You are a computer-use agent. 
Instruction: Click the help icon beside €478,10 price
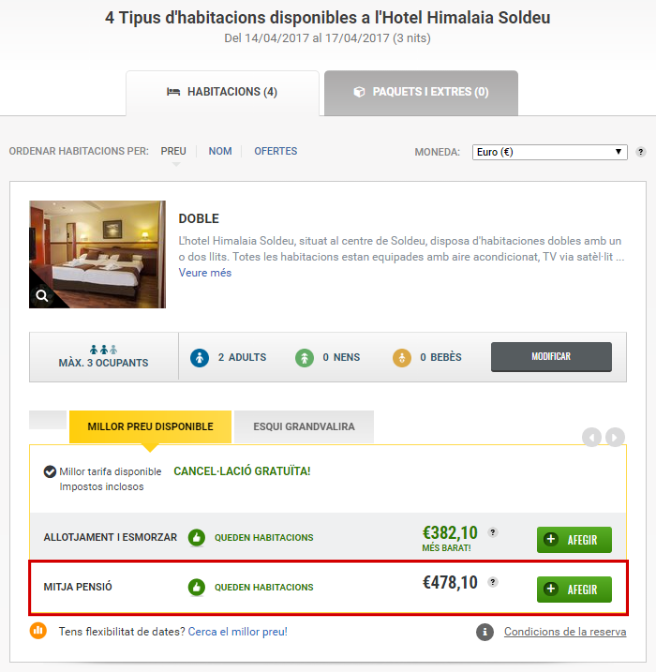[x=492, y=582]
